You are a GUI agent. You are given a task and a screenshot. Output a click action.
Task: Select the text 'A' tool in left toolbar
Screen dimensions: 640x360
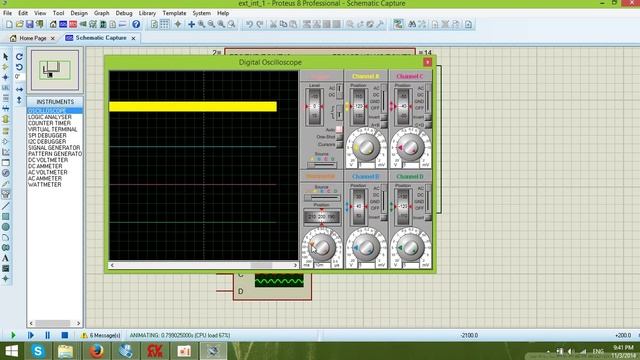(6, 258)
